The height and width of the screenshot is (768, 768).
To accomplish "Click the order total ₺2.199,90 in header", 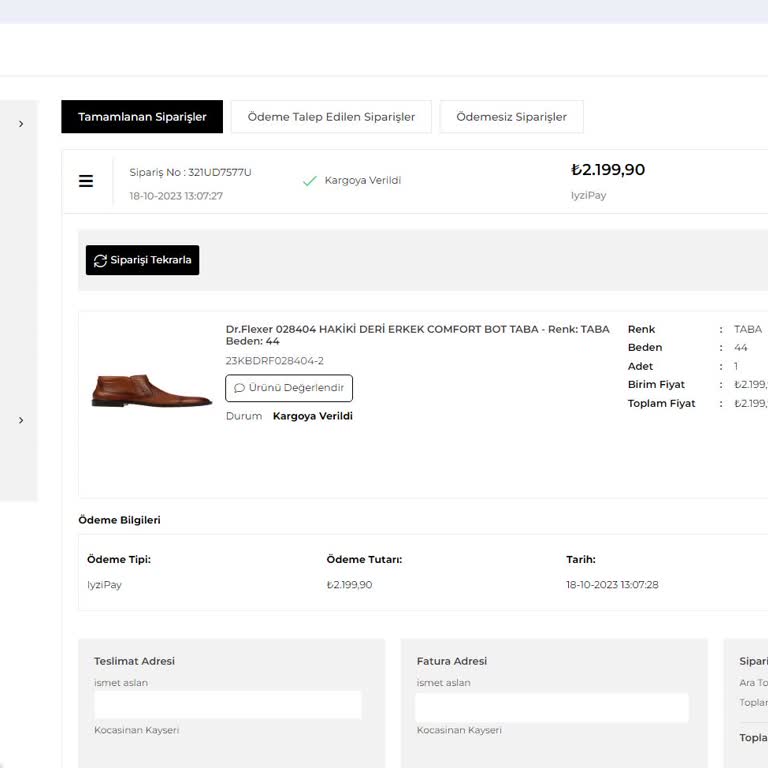I will (608, 170).
